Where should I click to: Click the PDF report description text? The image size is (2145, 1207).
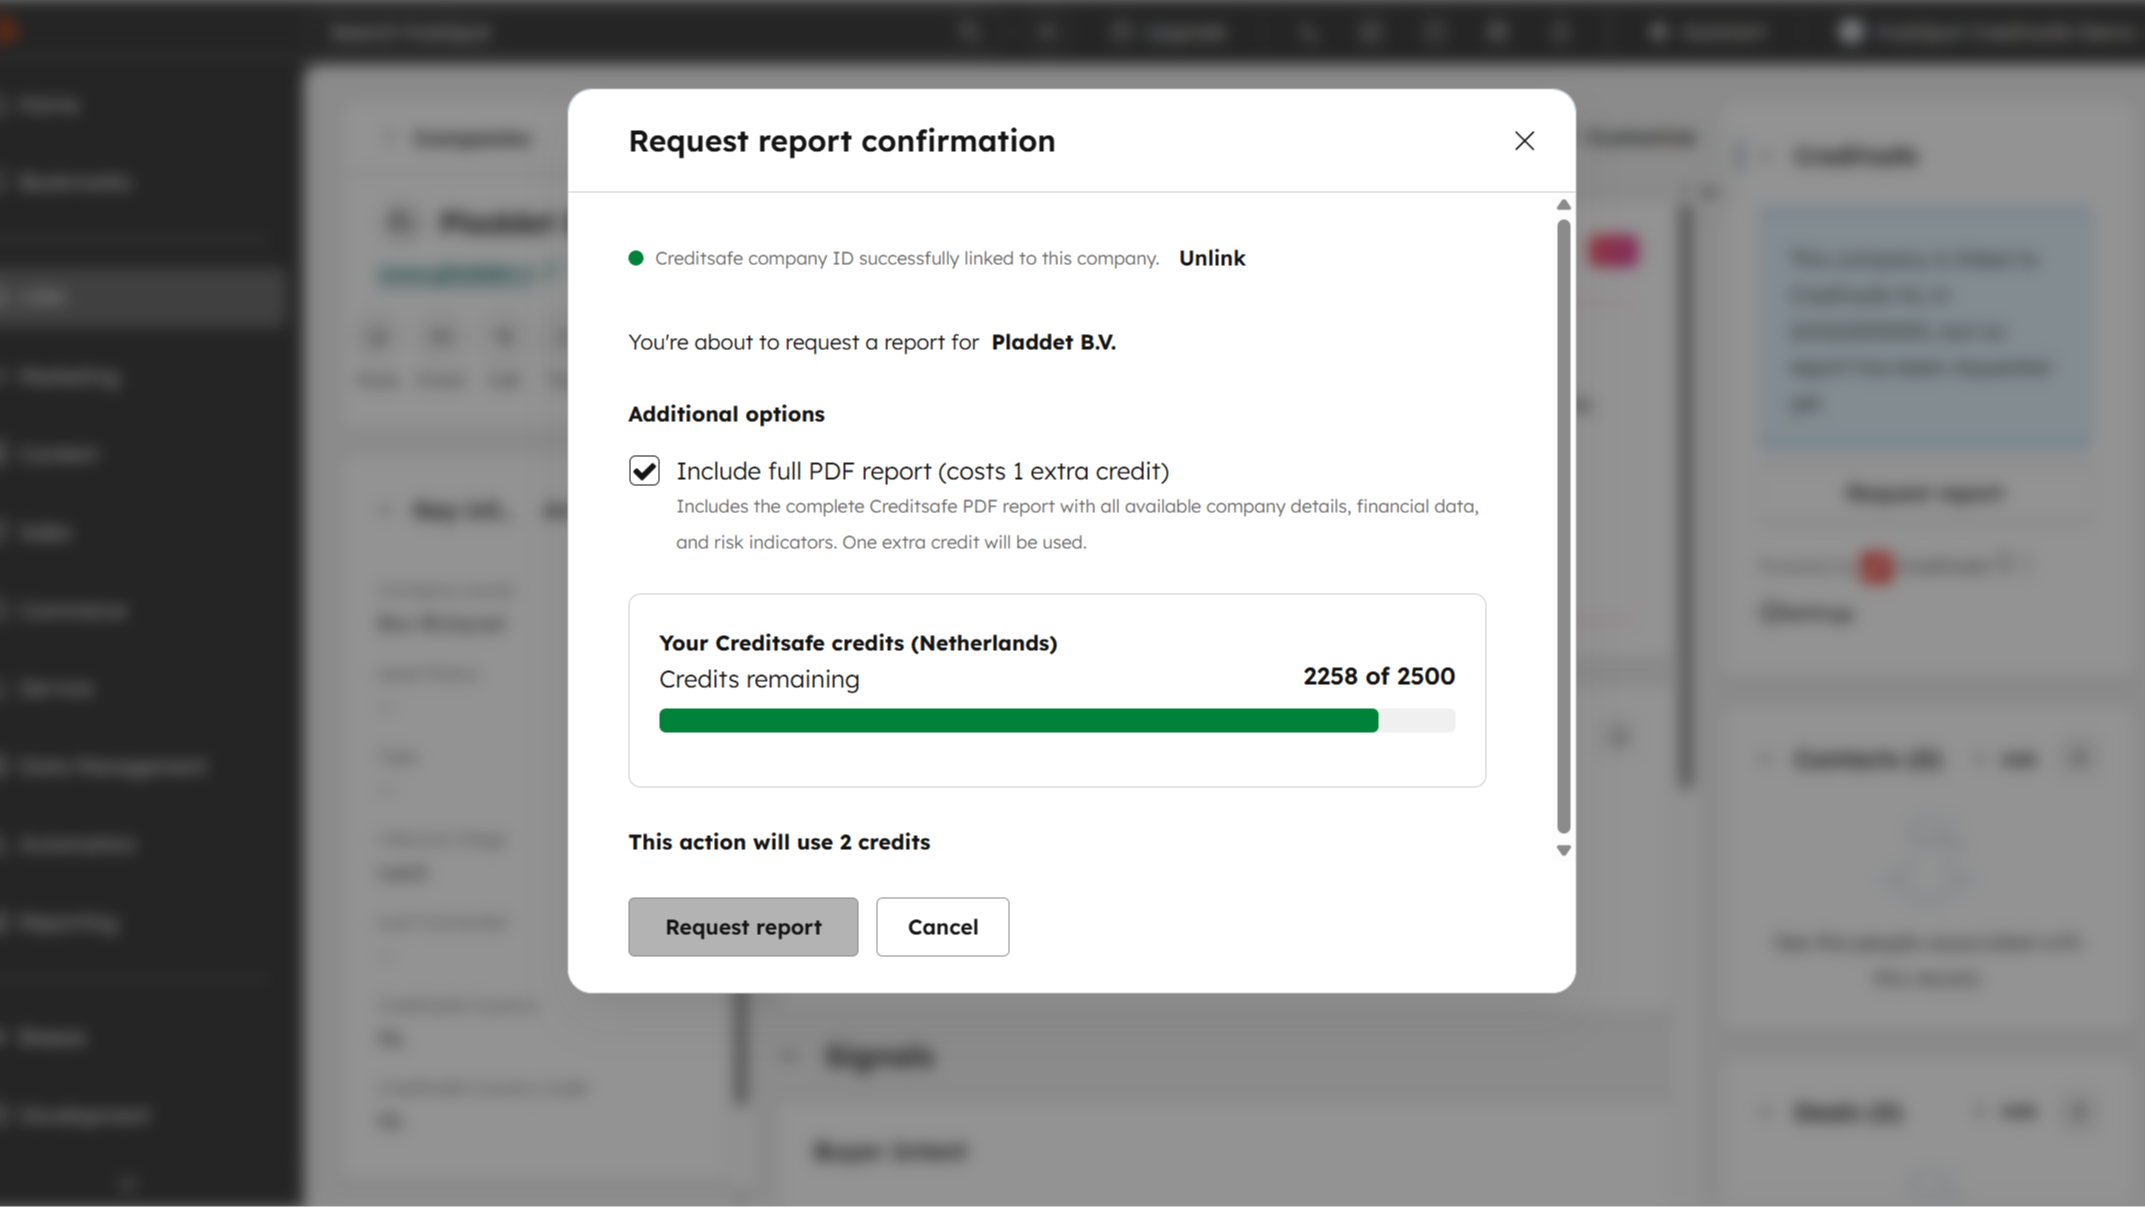[1076, 524]
